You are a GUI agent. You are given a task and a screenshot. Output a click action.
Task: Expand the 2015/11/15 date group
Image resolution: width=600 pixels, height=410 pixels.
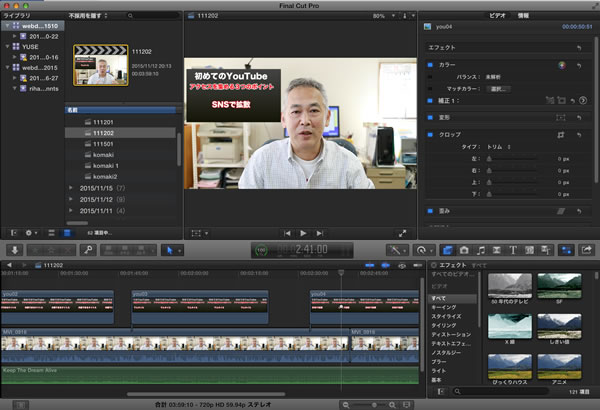pos(71,188)
